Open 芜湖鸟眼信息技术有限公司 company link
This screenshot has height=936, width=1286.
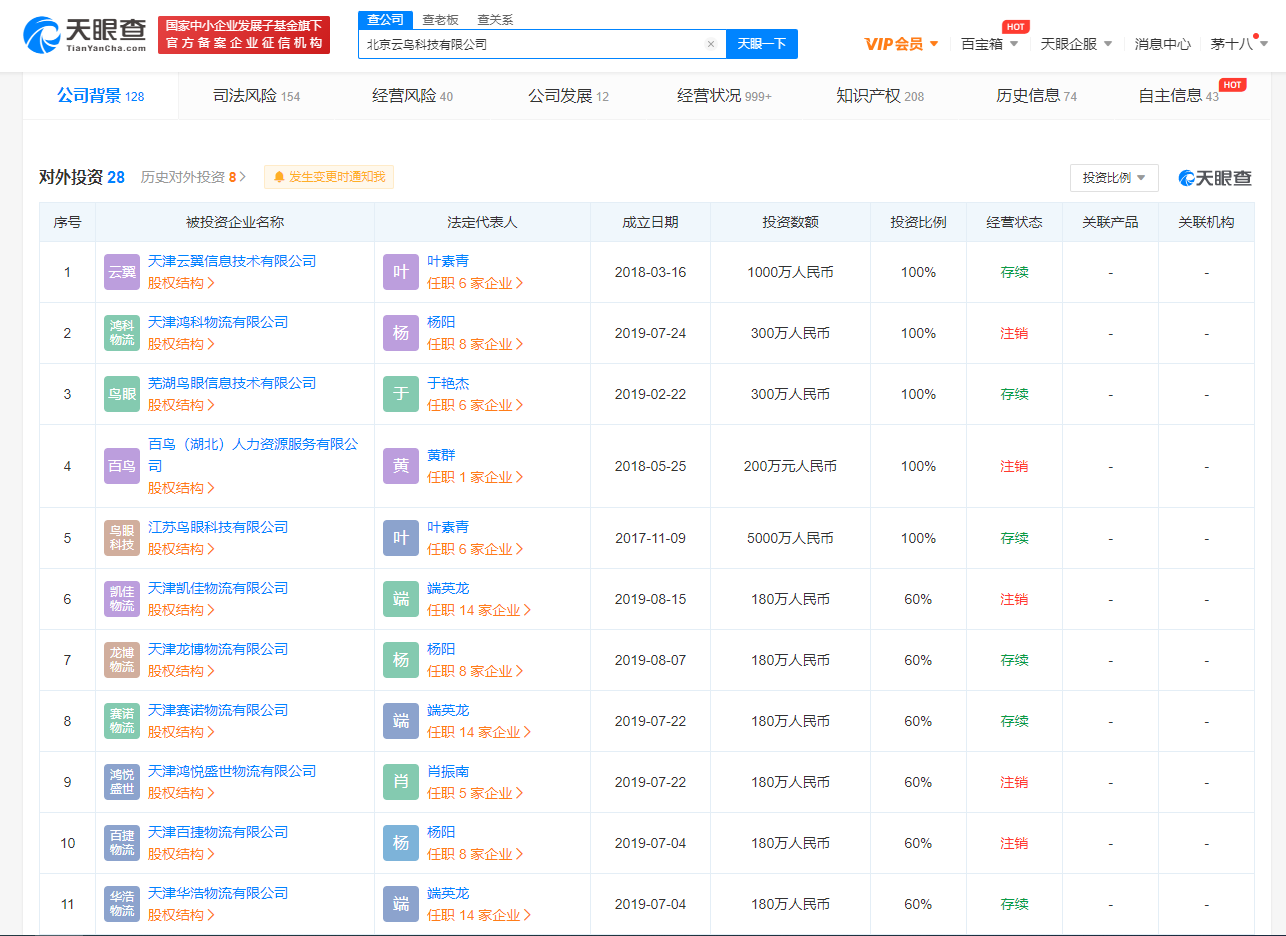[232, 383]
